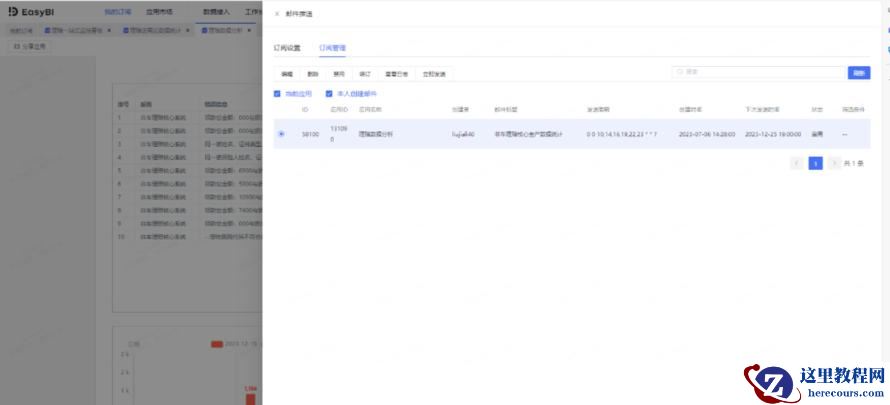Toggle the 当前应用 checkbox

278,94
